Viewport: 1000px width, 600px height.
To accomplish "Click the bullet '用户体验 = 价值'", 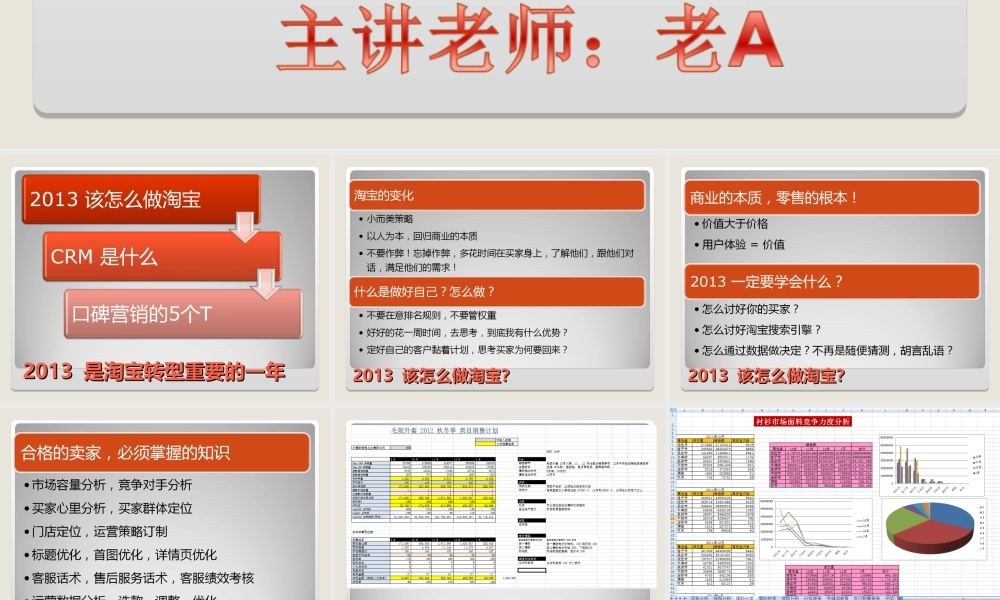I will pyautogui.click(x=742, y=245).
